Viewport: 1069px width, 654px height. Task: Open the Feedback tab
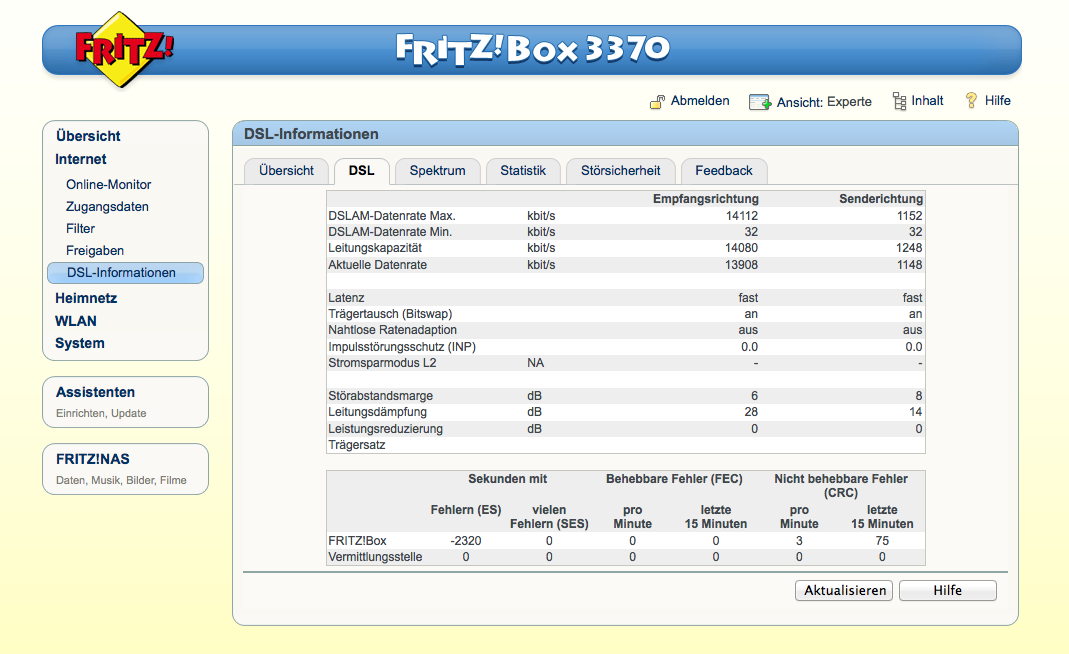[x=724, y=171]
